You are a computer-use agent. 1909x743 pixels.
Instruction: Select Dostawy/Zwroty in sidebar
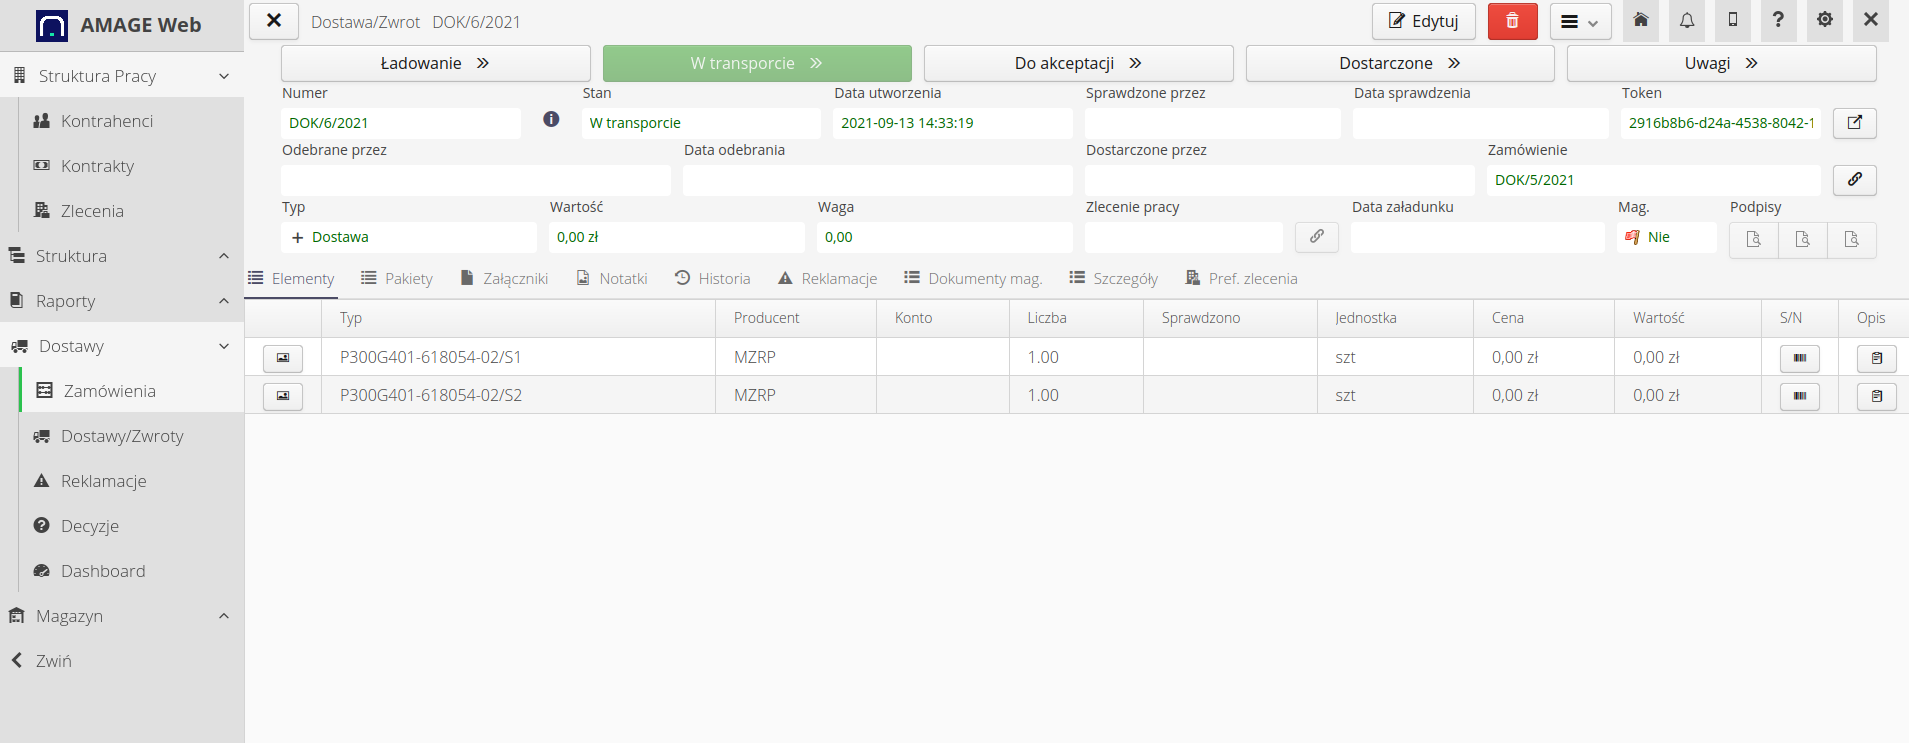122,436
